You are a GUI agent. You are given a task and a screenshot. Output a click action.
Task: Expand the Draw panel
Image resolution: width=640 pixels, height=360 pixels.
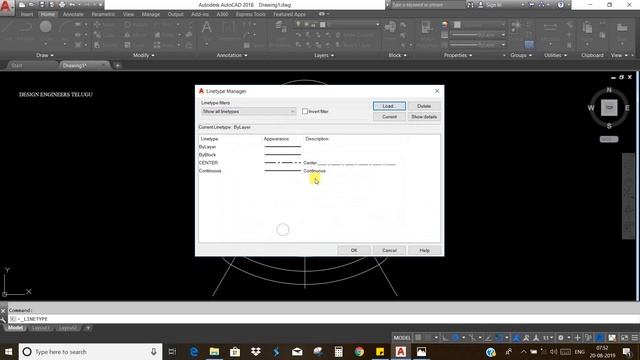[x=44, y=55]
